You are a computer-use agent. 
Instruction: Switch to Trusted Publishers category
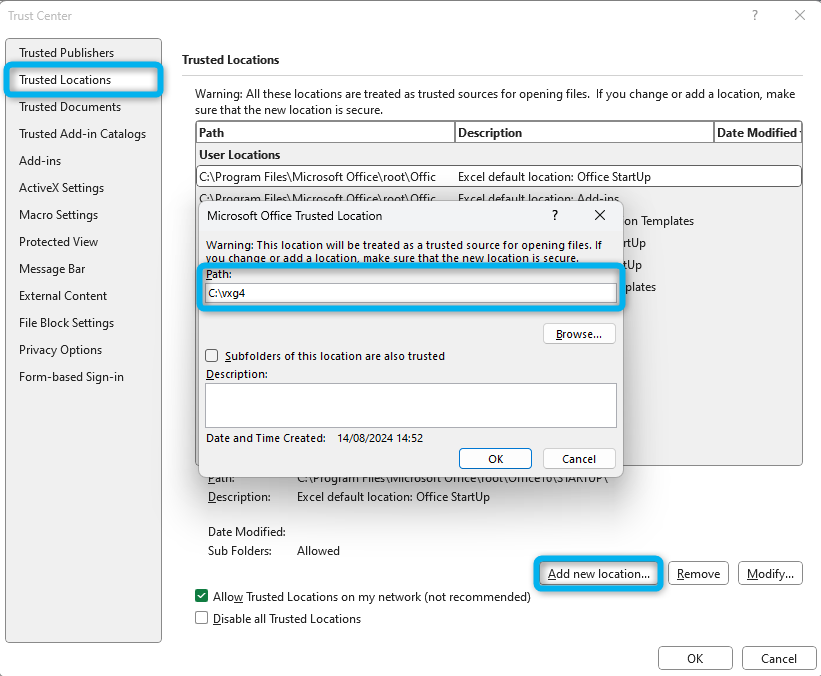(65, 52)
